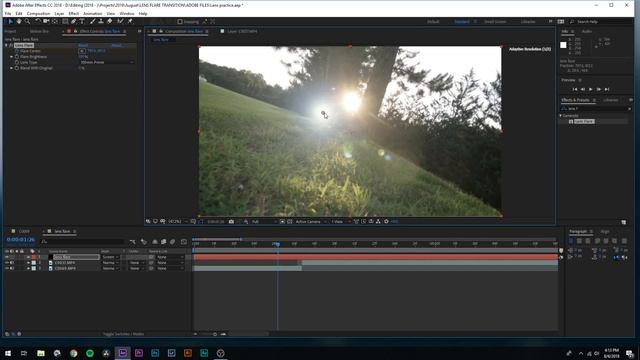Toggle the Lens Type stopwatch

(x=17, y=62)
